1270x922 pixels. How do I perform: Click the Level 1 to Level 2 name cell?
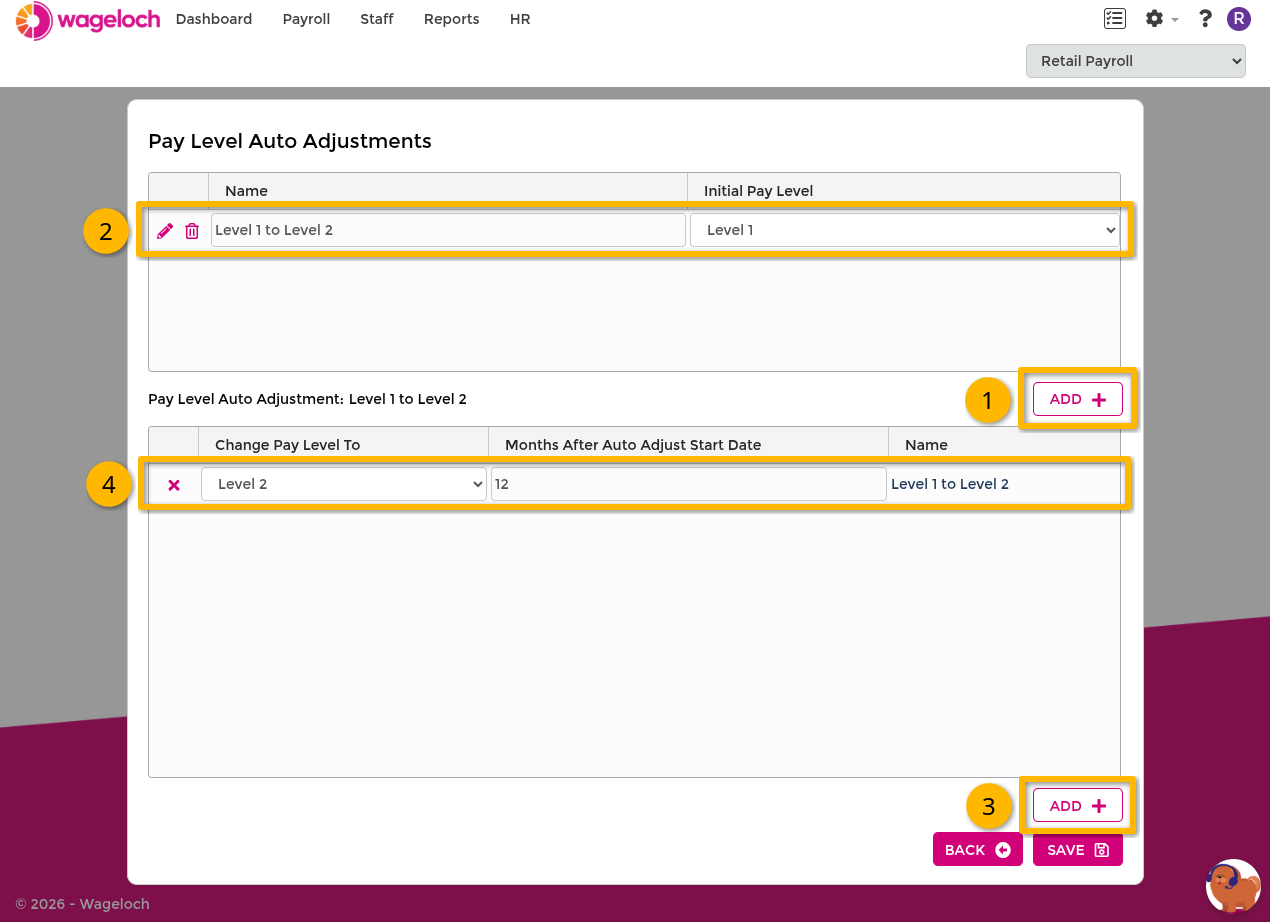pos(950,484)
